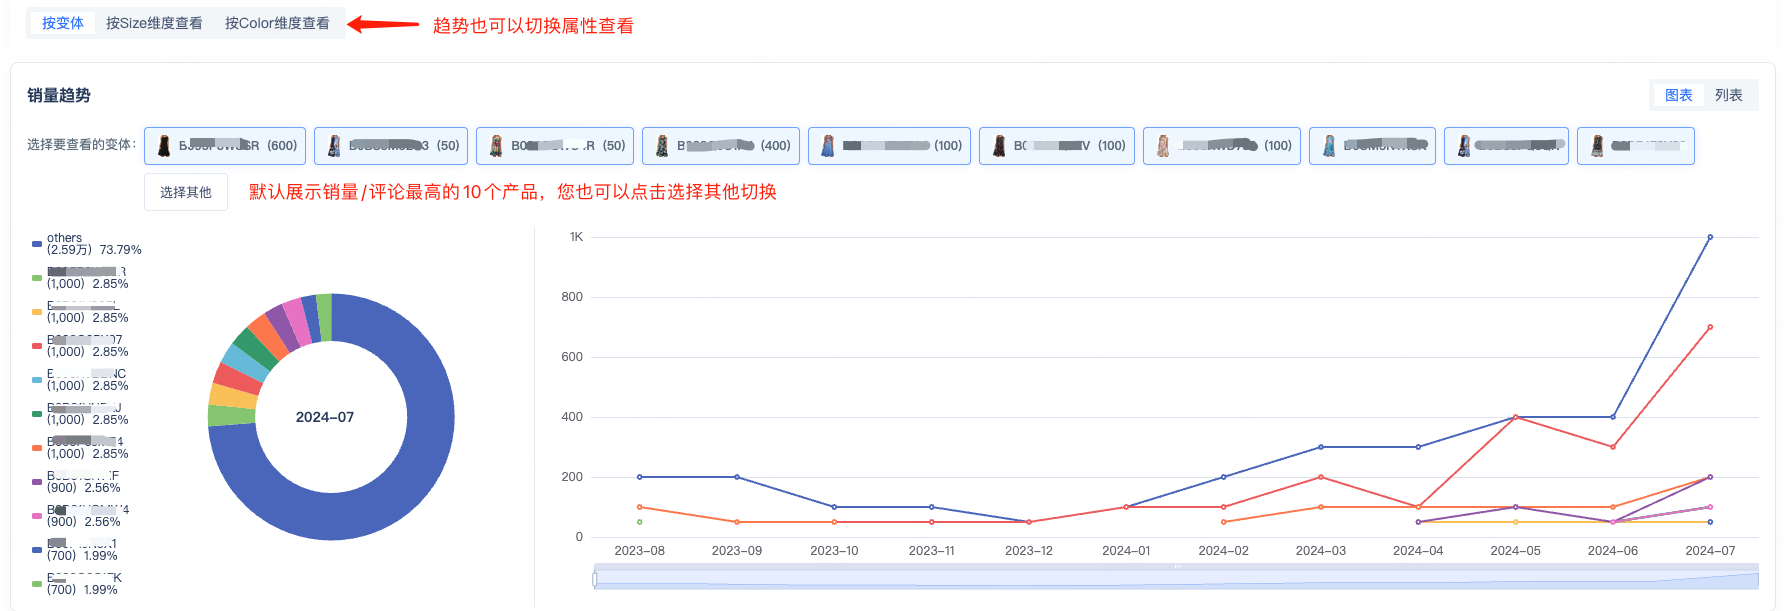Toggle the blue dress variant chip (100)

point(889,146)
